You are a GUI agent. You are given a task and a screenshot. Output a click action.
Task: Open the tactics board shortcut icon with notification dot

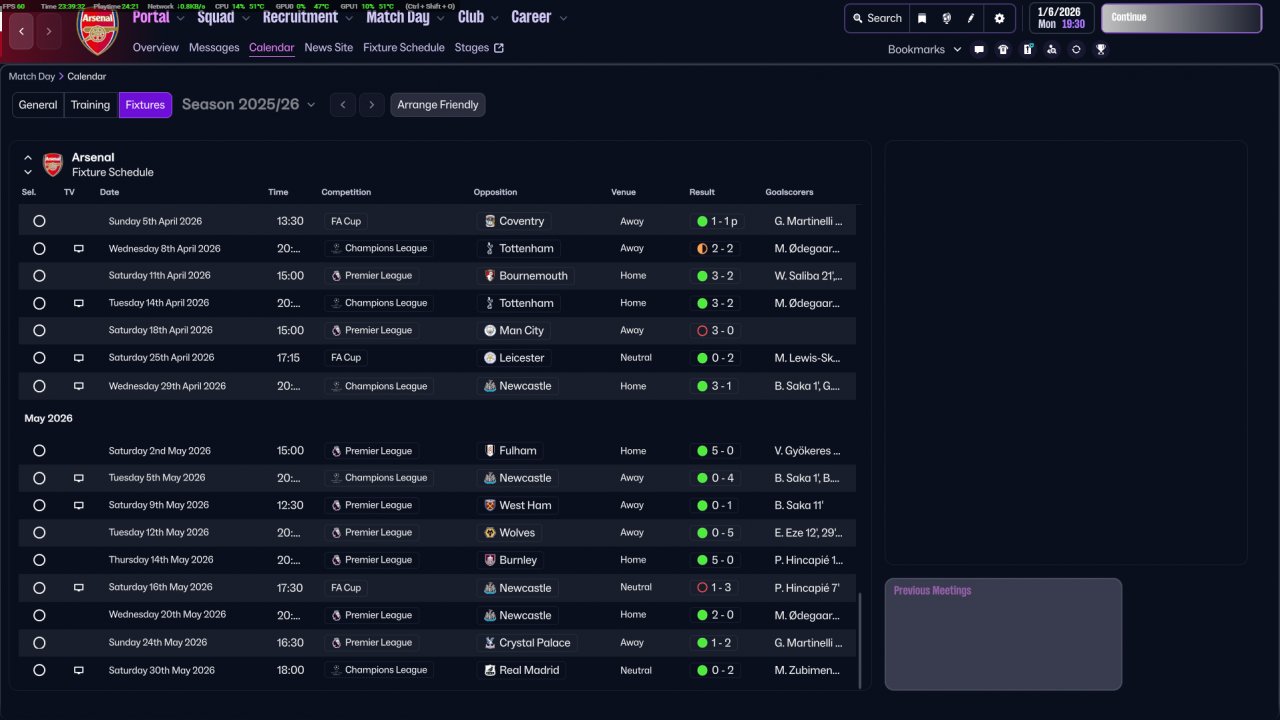(x=1027, y=49)
